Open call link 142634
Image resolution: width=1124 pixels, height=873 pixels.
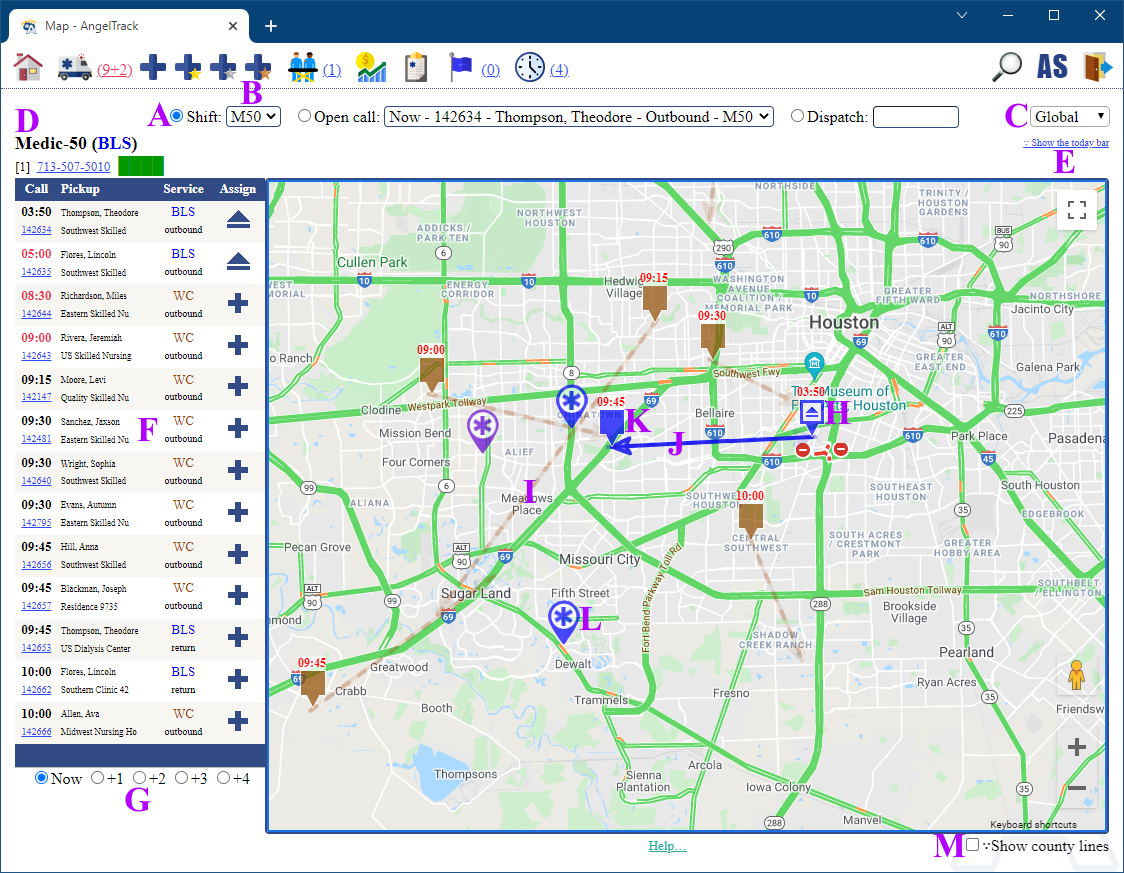pyautogui.click(x=36, y=230)
